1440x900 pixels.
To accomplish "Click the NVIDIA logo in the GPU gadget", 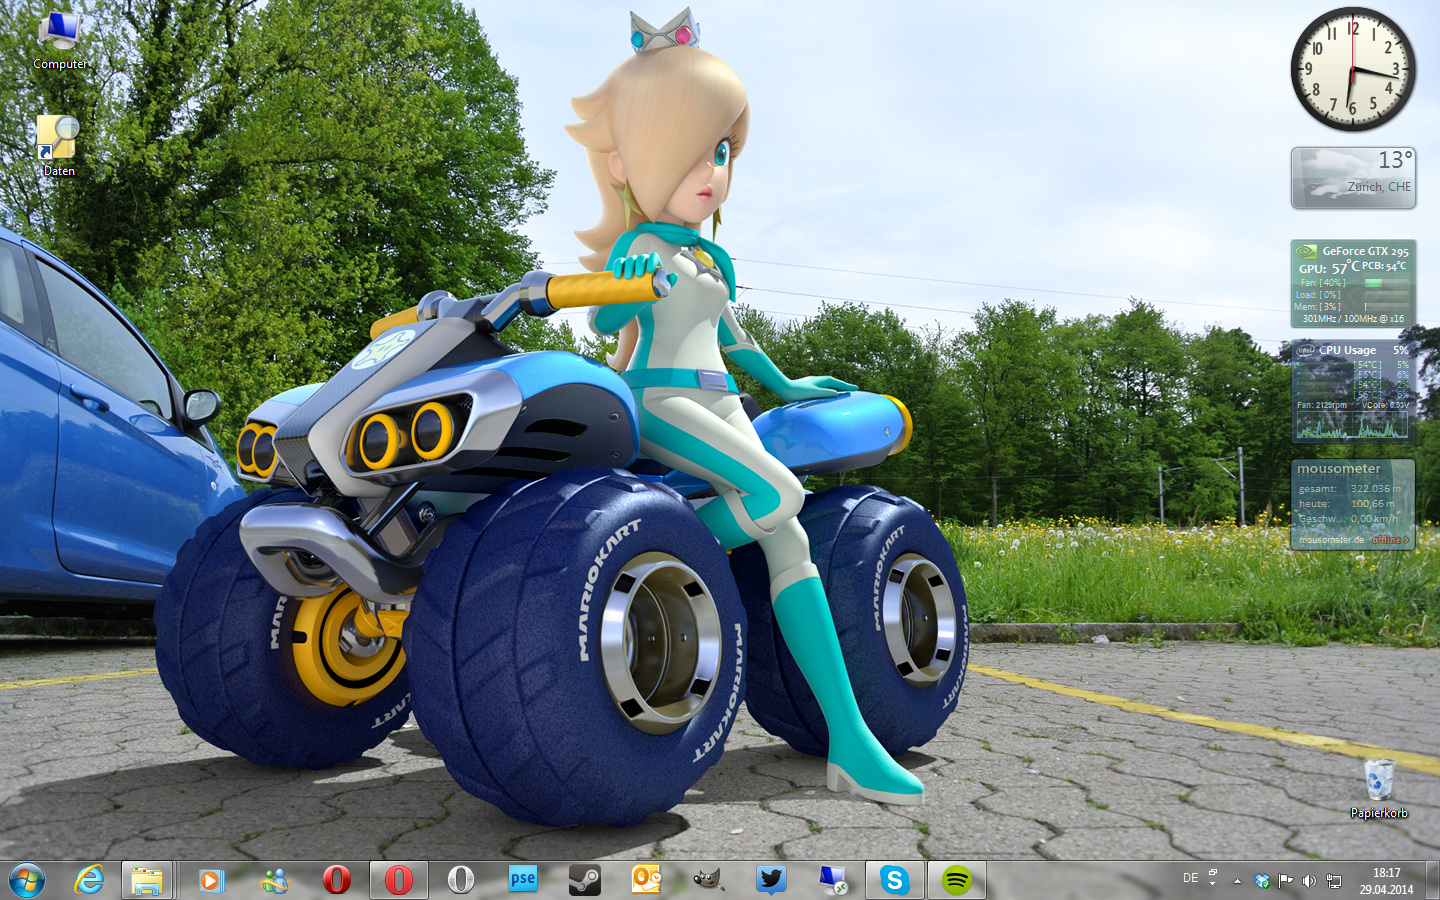I will [x=1306, y=251].
